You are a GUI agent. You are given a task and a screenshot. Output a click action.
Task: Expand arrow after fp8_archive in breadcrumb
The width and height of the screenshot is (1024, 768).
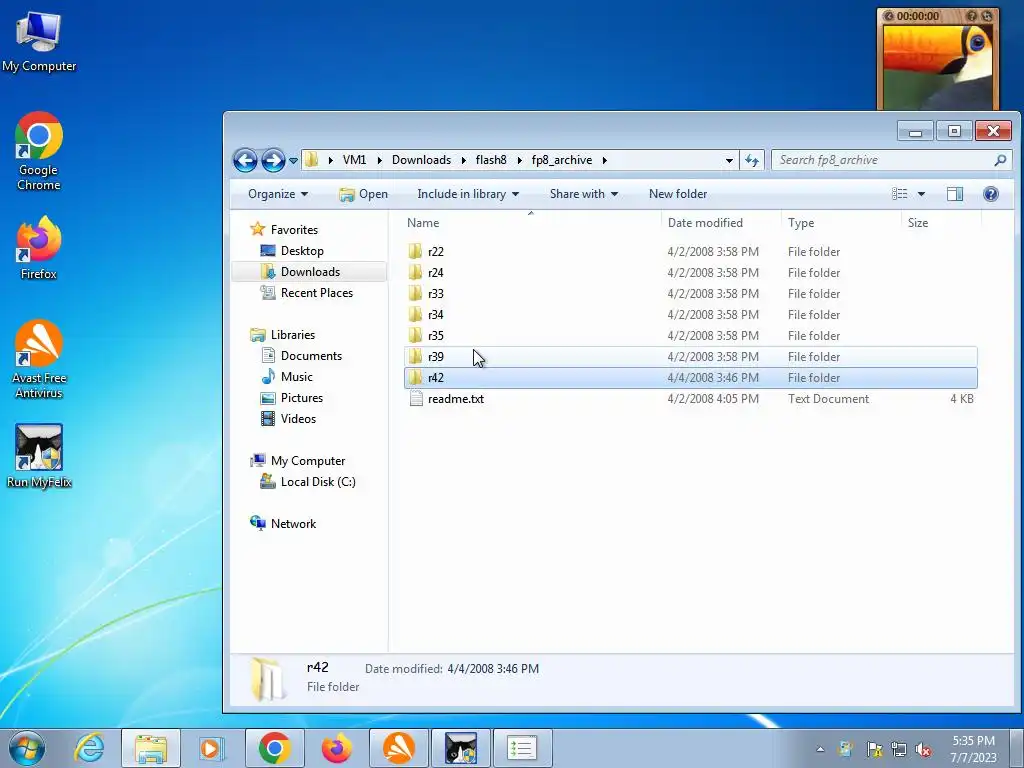coord(605,161)
